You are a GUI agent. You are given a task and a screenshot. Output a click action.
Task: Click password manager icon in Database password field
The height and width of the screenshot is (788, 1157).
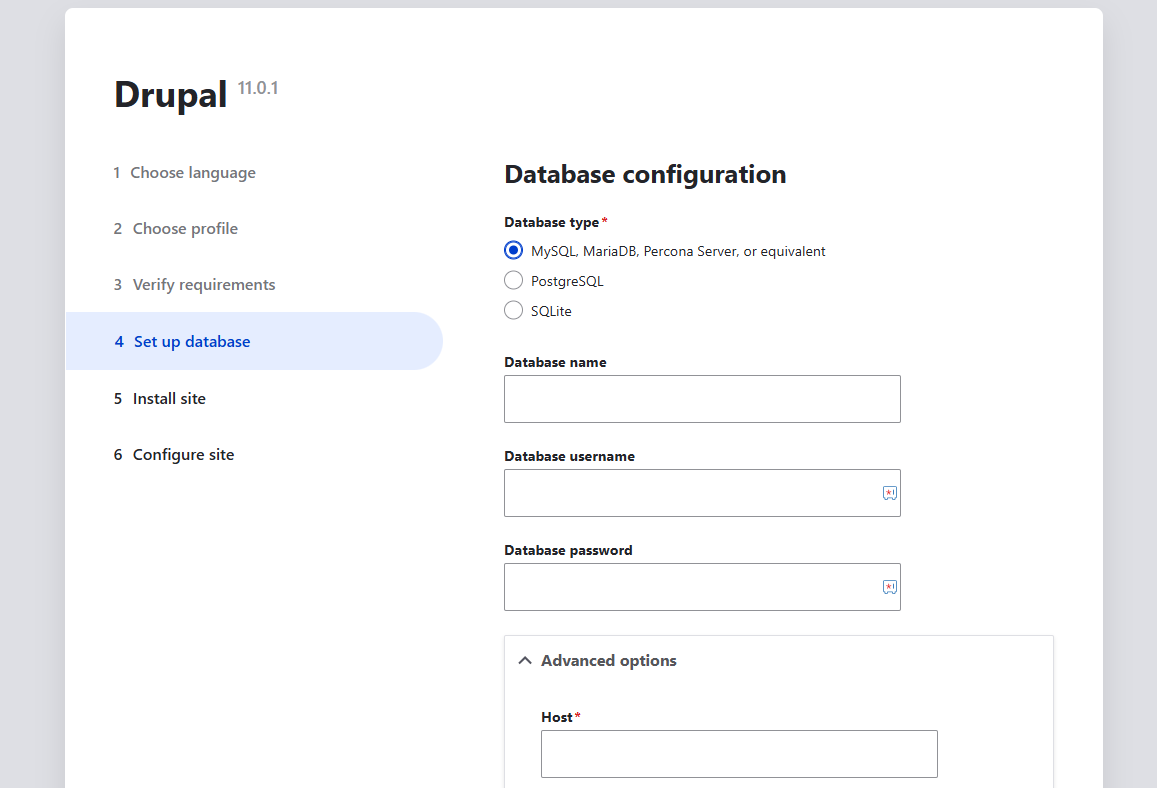tap(889, 587)
